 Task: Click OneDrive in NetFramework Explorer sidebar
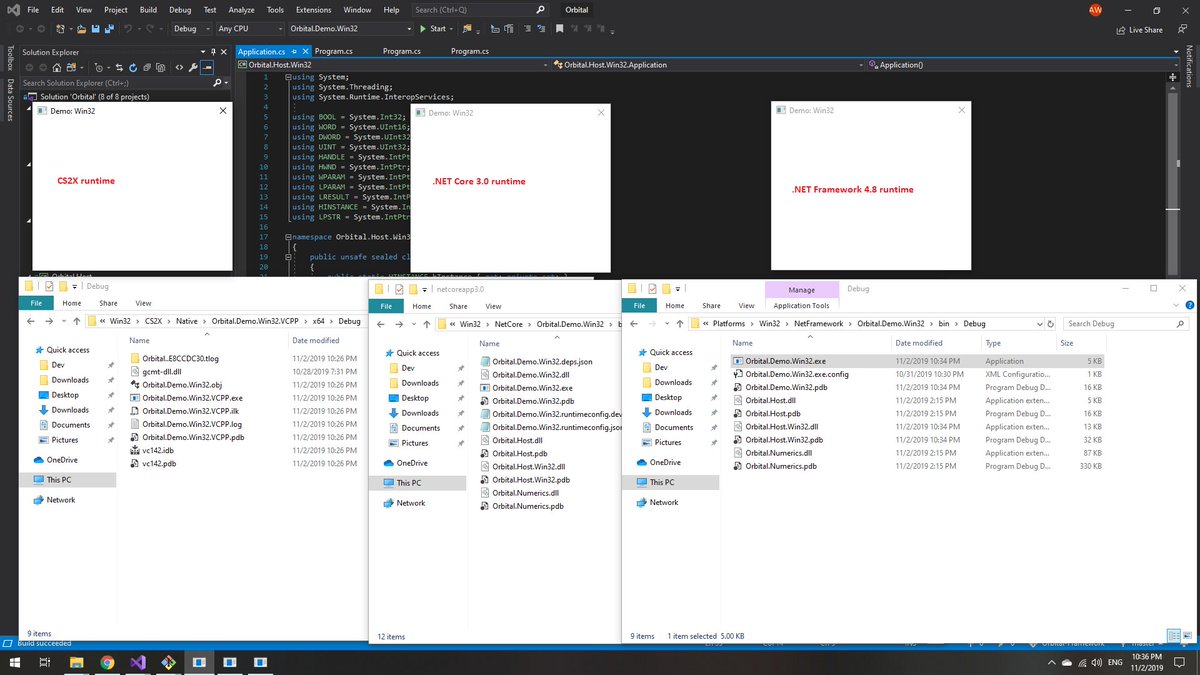click(x=664, y=462)
